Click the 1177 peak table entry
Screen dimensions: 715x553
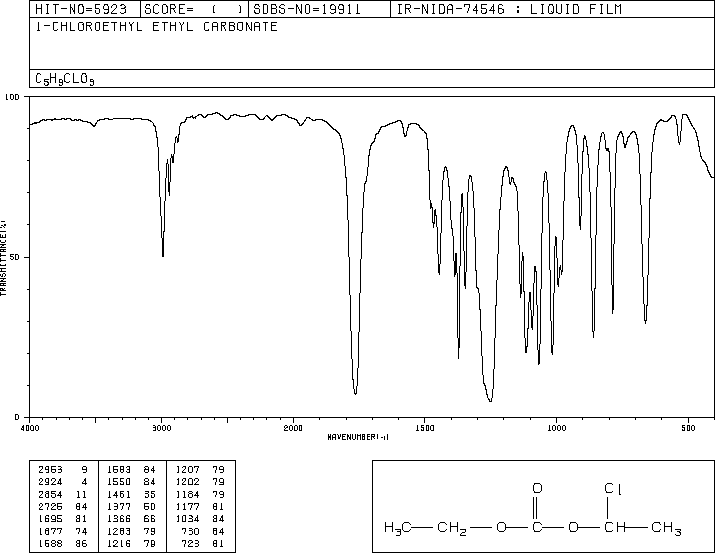click(x=187, y=506)
